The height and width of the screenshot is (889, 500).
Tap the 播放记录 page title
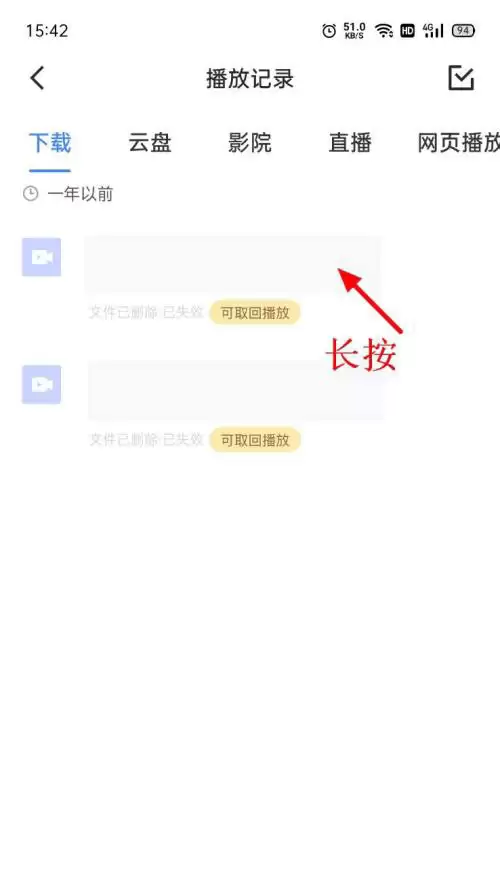[250, 79]
